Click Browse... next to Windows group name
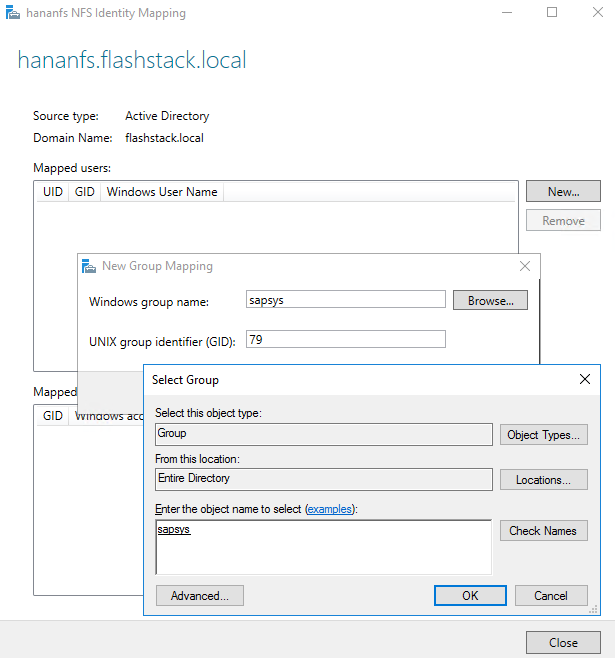 pyautogui.click(x=490, y=300)
